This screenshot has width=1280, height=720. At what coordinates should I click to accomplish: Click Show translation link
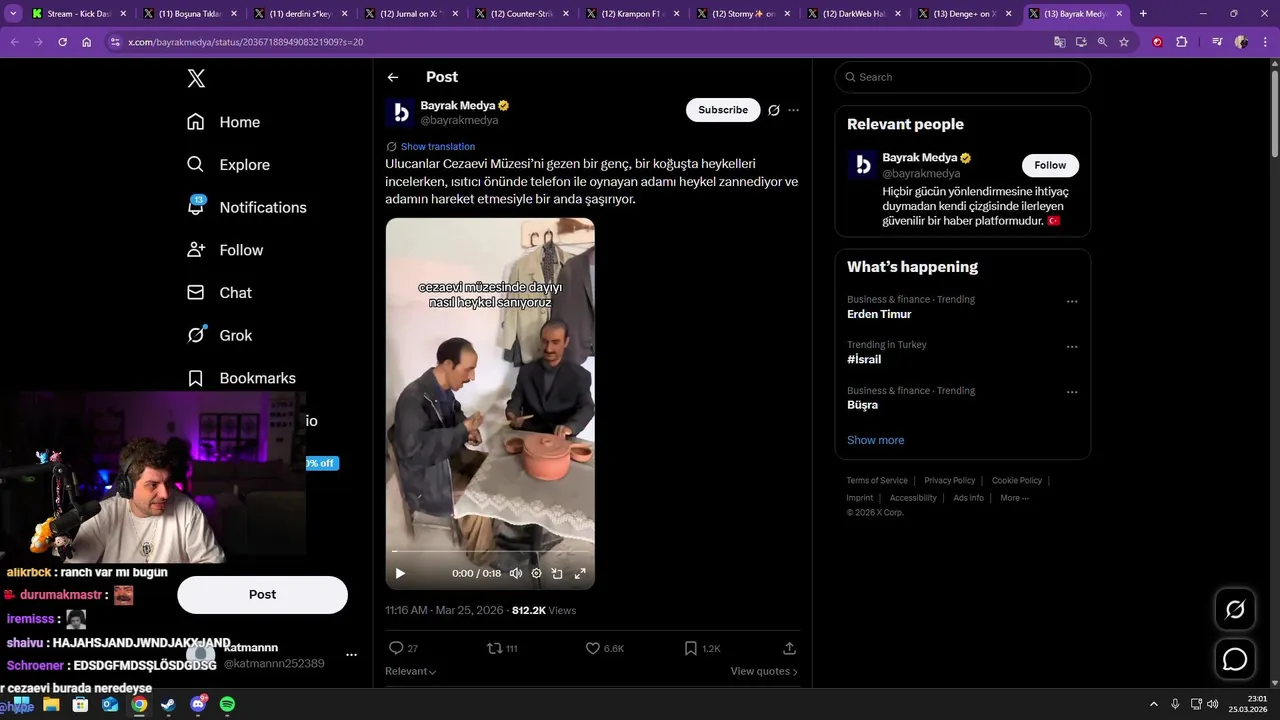point(437,146)
